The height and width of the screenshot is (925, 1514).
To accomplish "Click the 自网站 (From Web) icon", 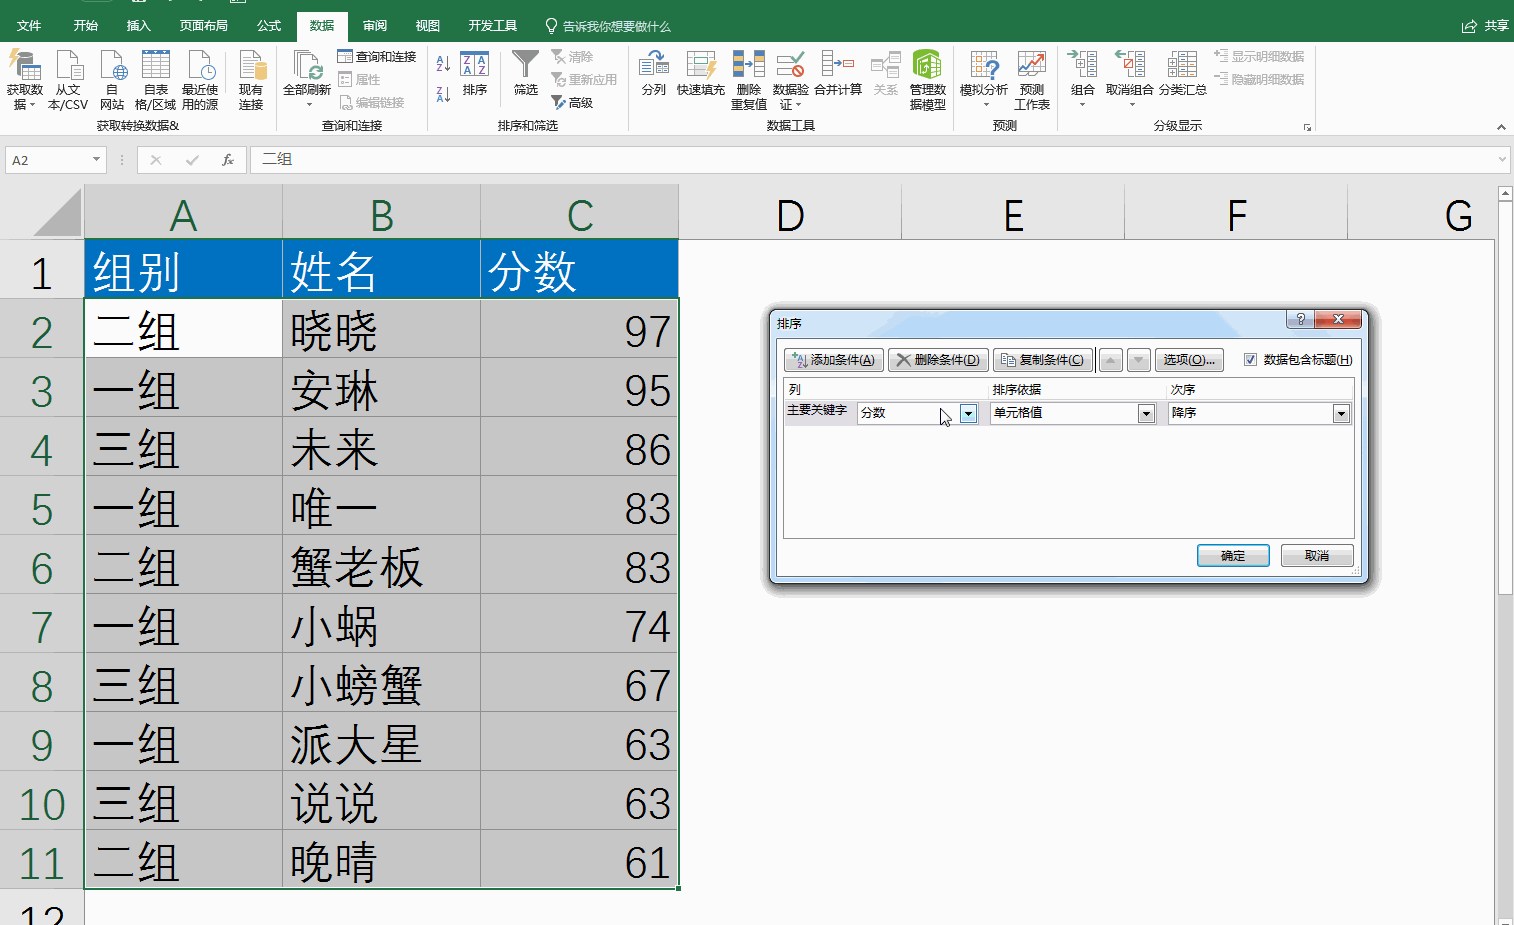I will pyautogui.click(x=112, y=79).
